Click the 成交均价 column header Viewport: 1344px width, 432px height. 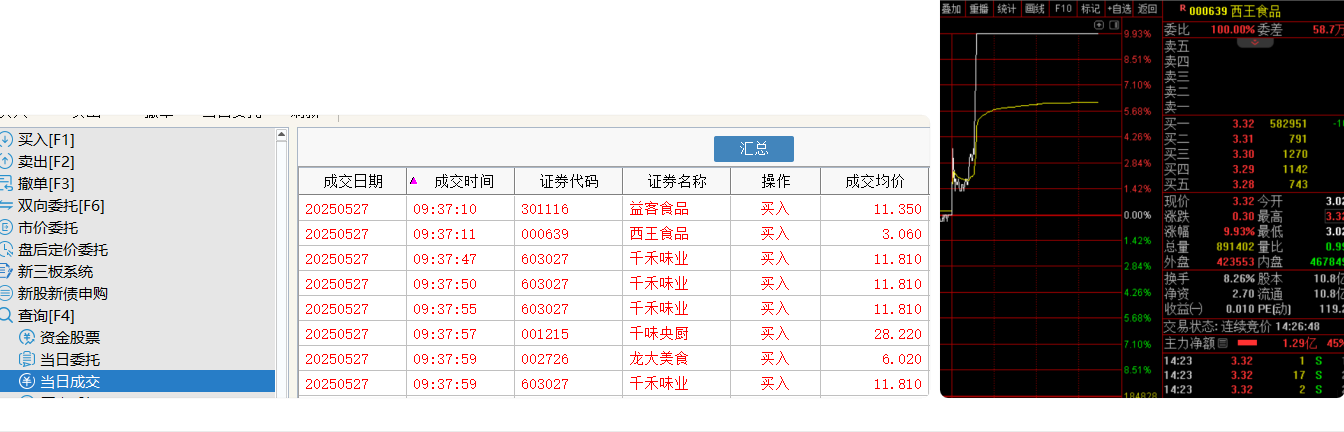tap(875, 181)
